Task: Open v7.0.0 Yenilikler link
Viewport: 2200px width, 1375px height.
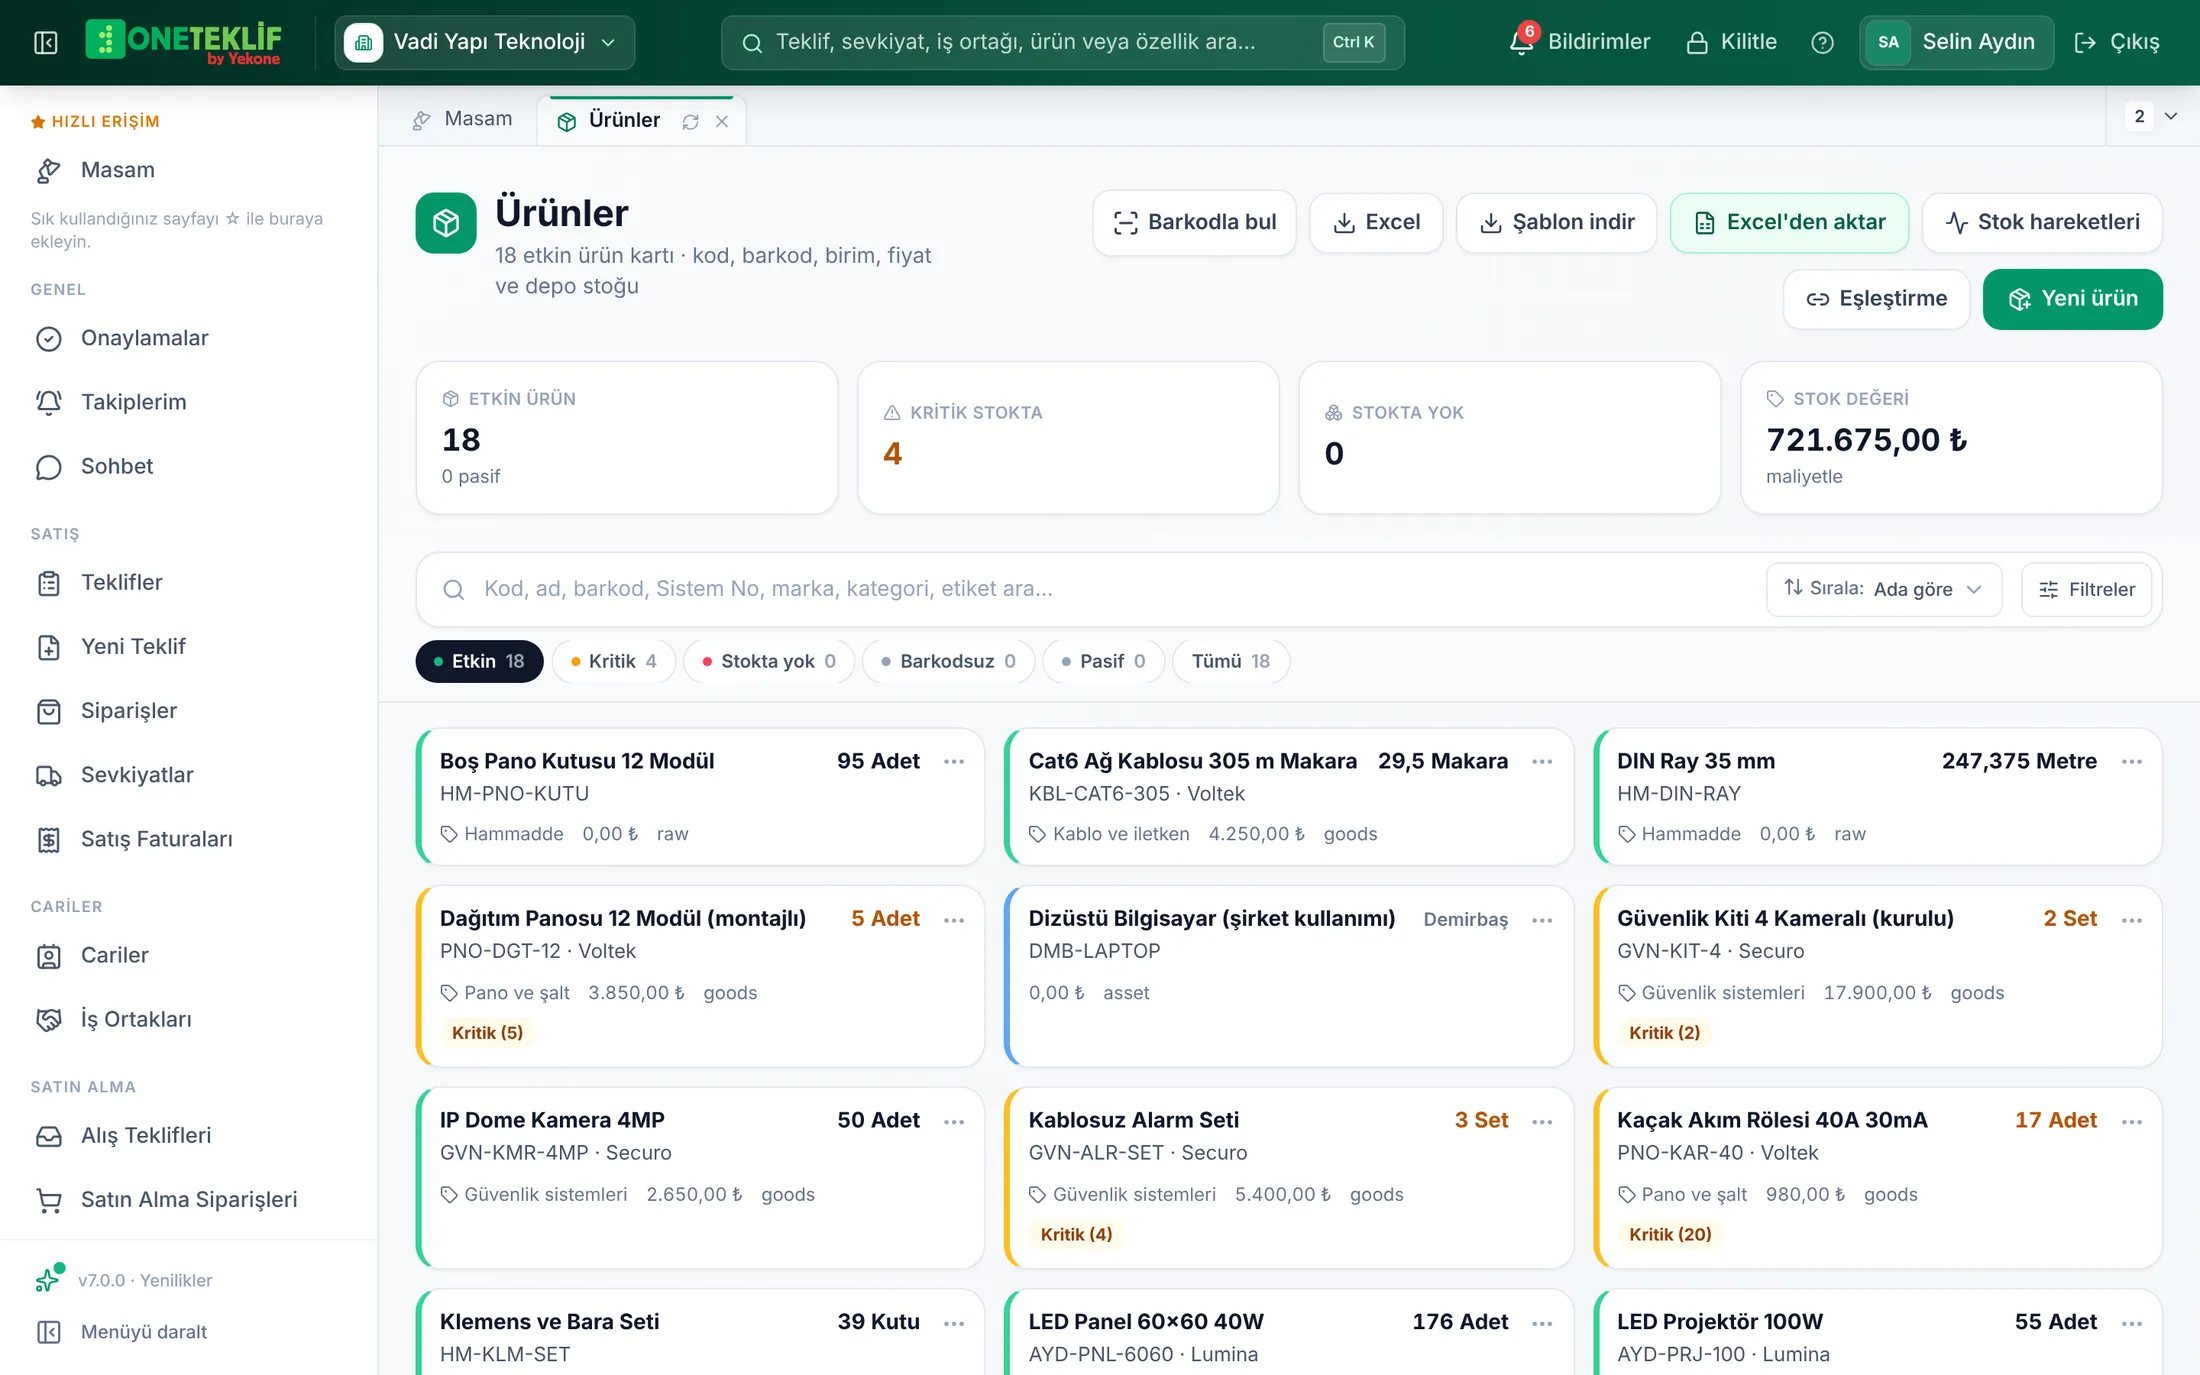Action: (x=124, y=1280)
